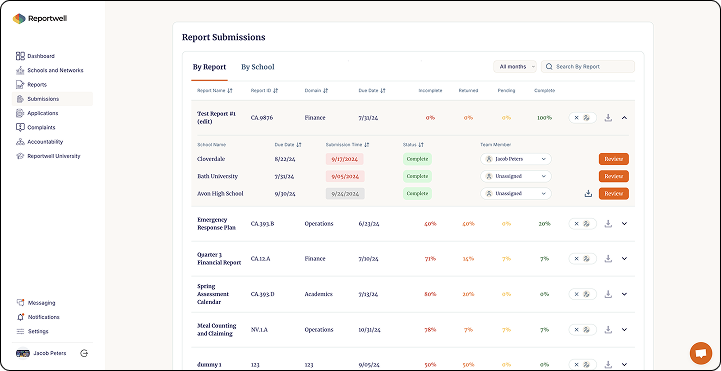The width and height of the screenshot is (721, 371).
Task: Review the Avon High School submission
Action: tap(613, 194)
